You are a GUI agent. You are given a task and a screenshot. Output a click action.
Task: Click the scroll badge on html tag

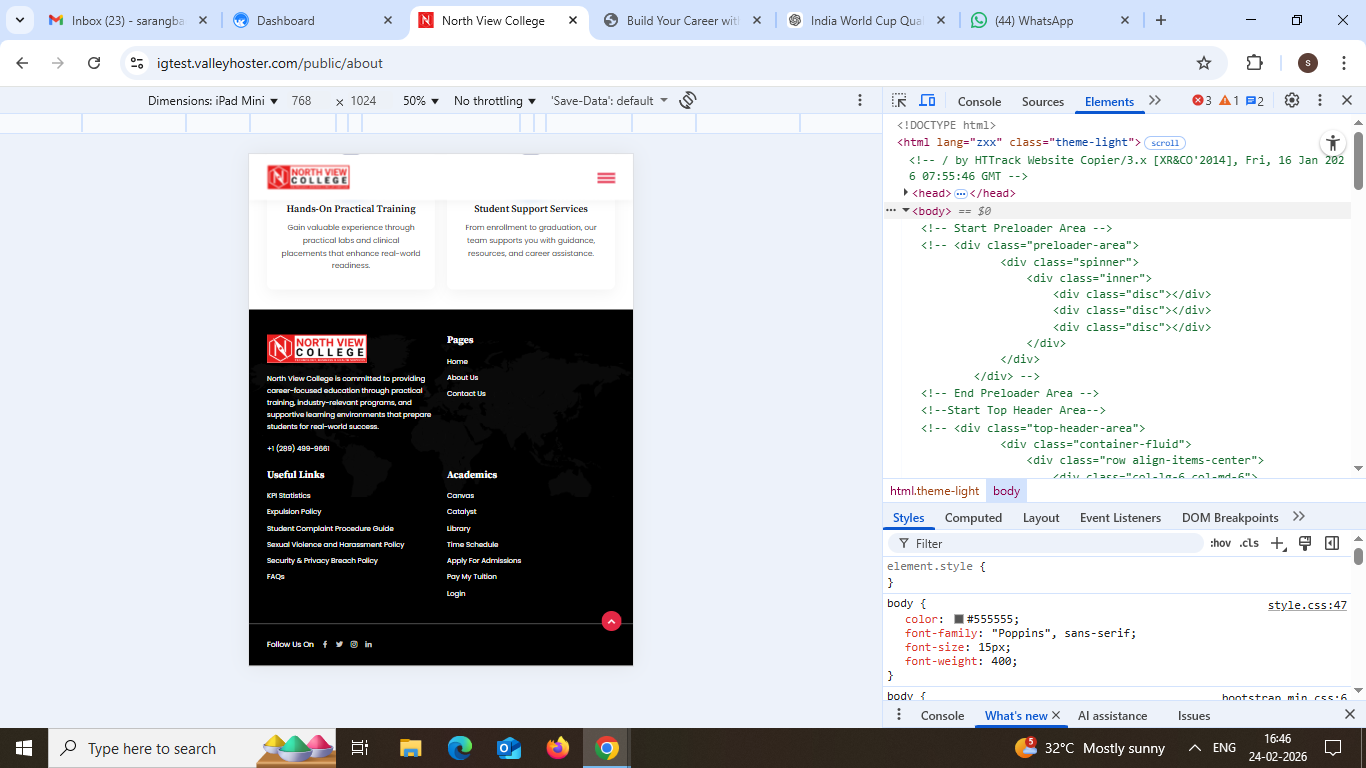point(1165,143)
